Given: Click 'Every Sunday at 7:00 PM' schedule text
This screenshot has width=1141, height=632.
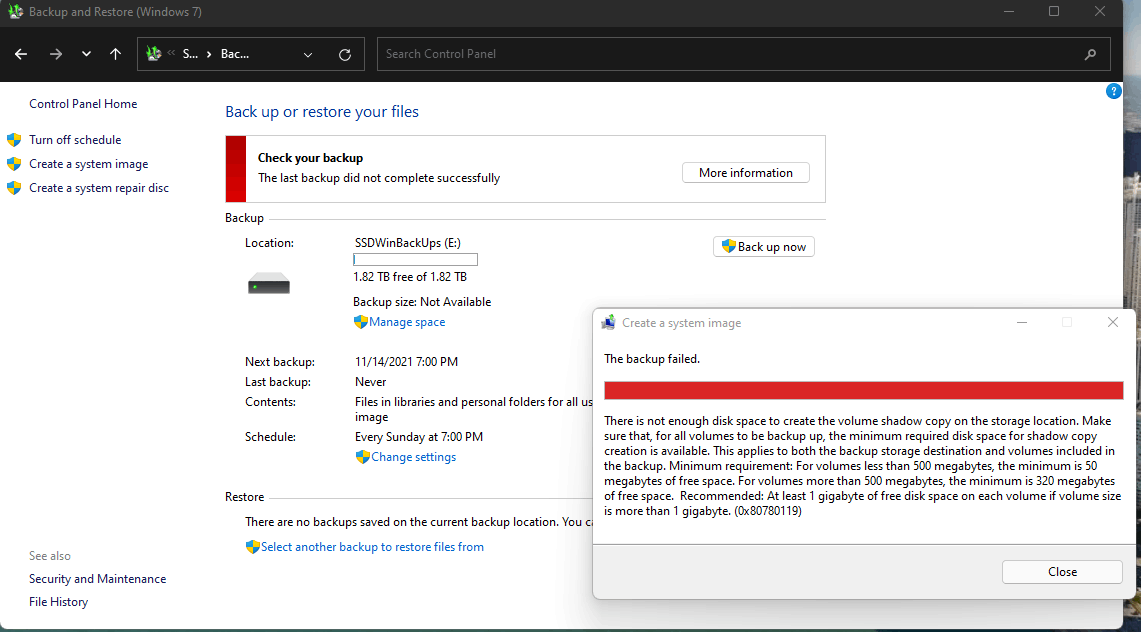Looking at the screenshot, I should 418,437.
